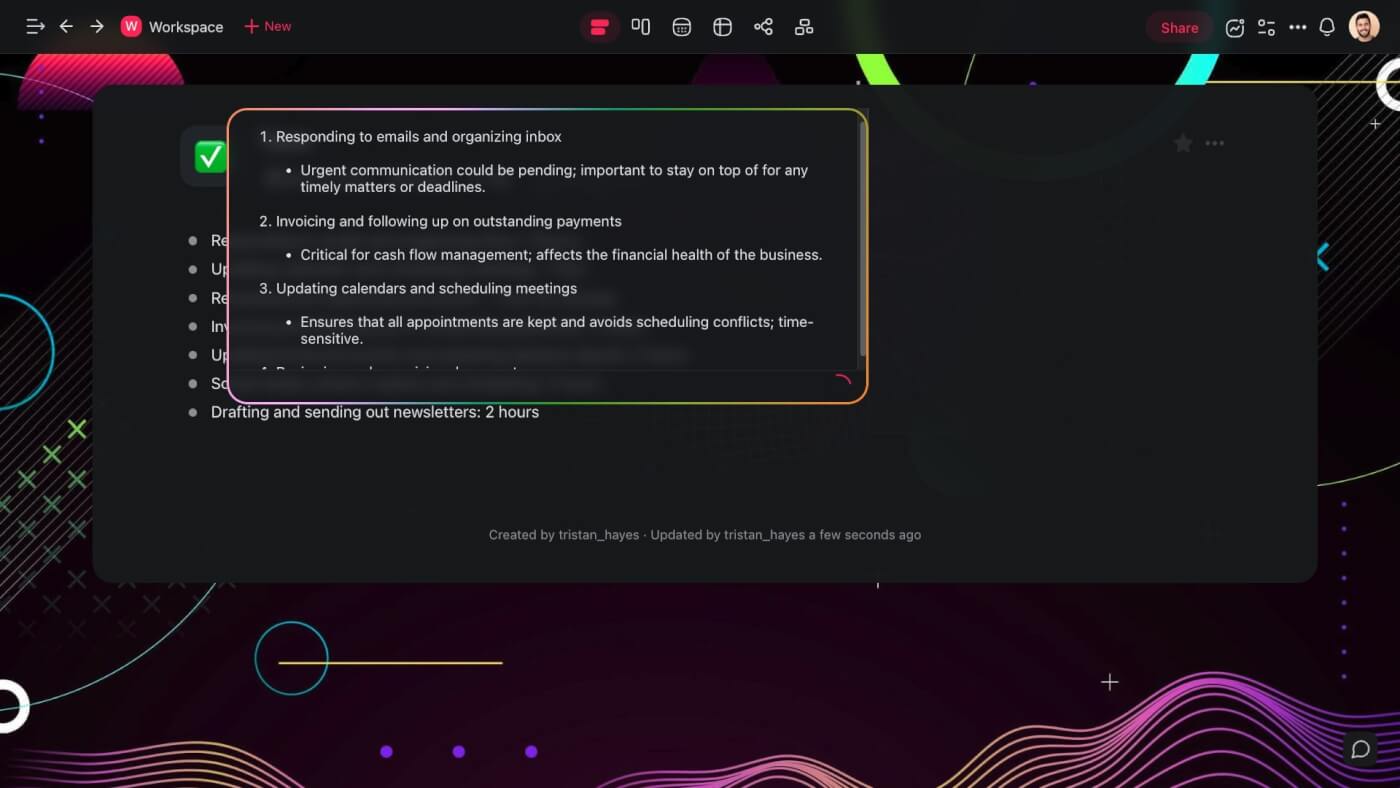
Task: Create a document with the New menu
Action: [x=267, y=26]
